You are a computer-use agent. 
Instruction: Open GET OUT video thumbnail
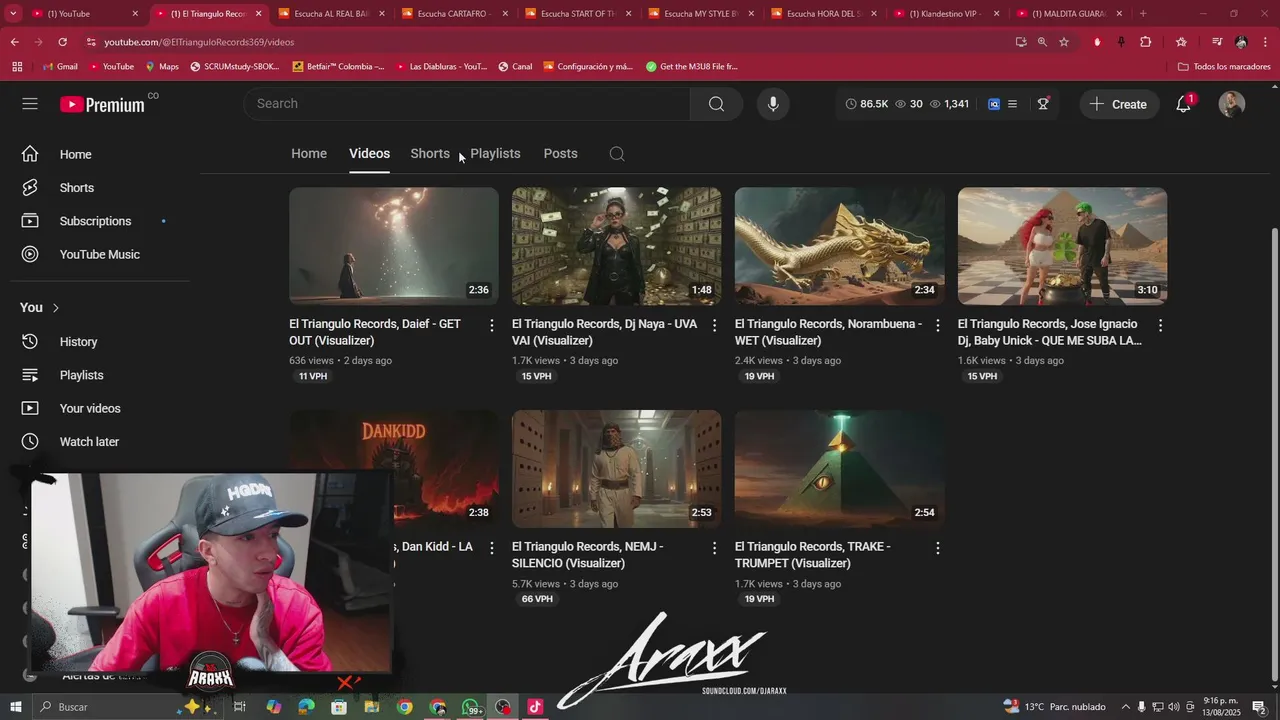pos(394,246)
